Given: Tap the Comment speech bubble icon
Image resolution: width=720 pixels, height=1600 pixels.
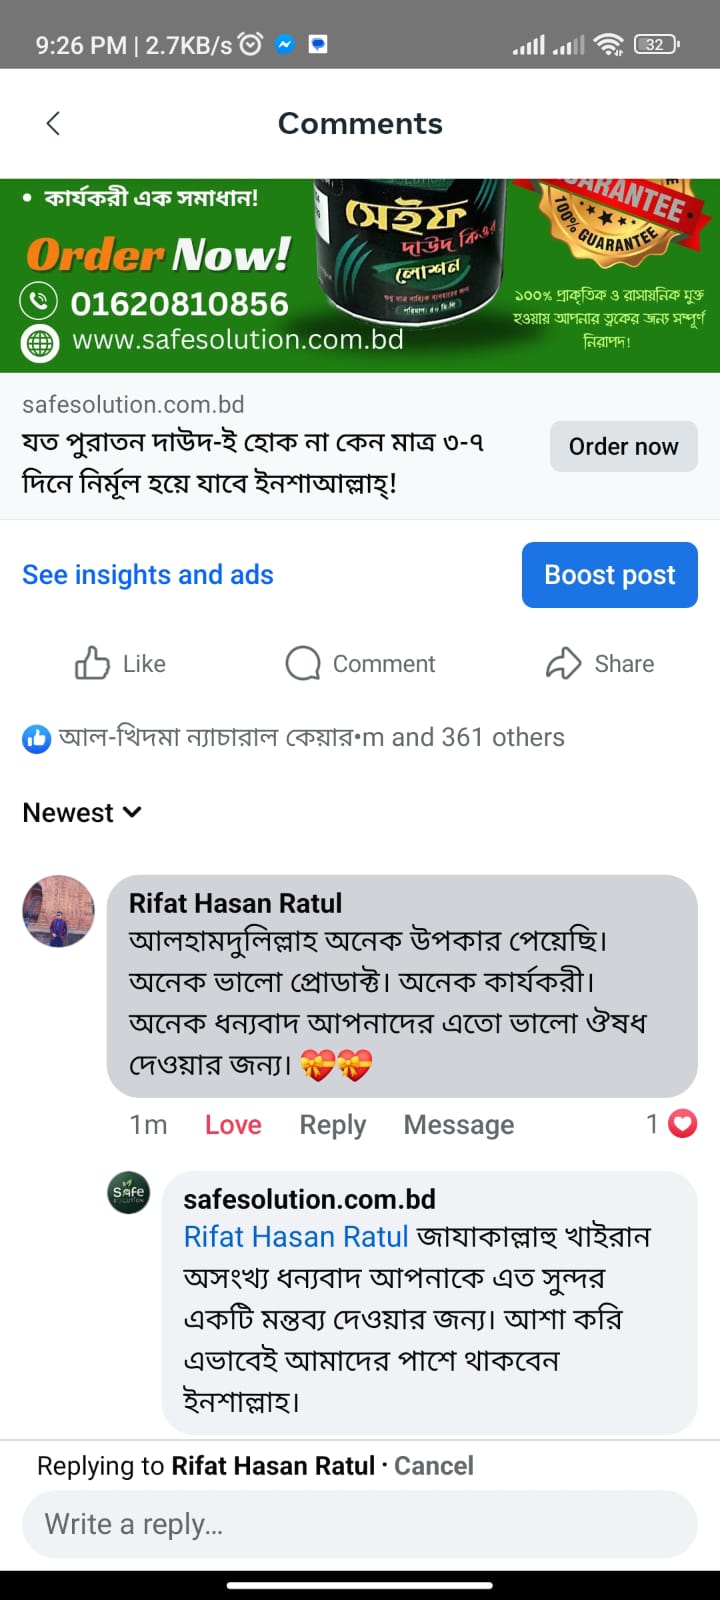Looking at the screenshot, I should point(303,663).
